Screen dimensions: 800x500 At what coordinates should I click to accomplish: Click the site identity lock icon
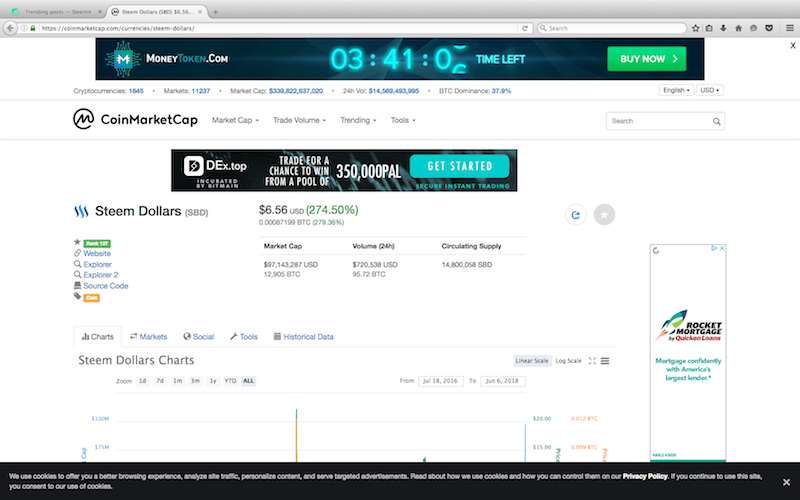click(x=33, y=28)
